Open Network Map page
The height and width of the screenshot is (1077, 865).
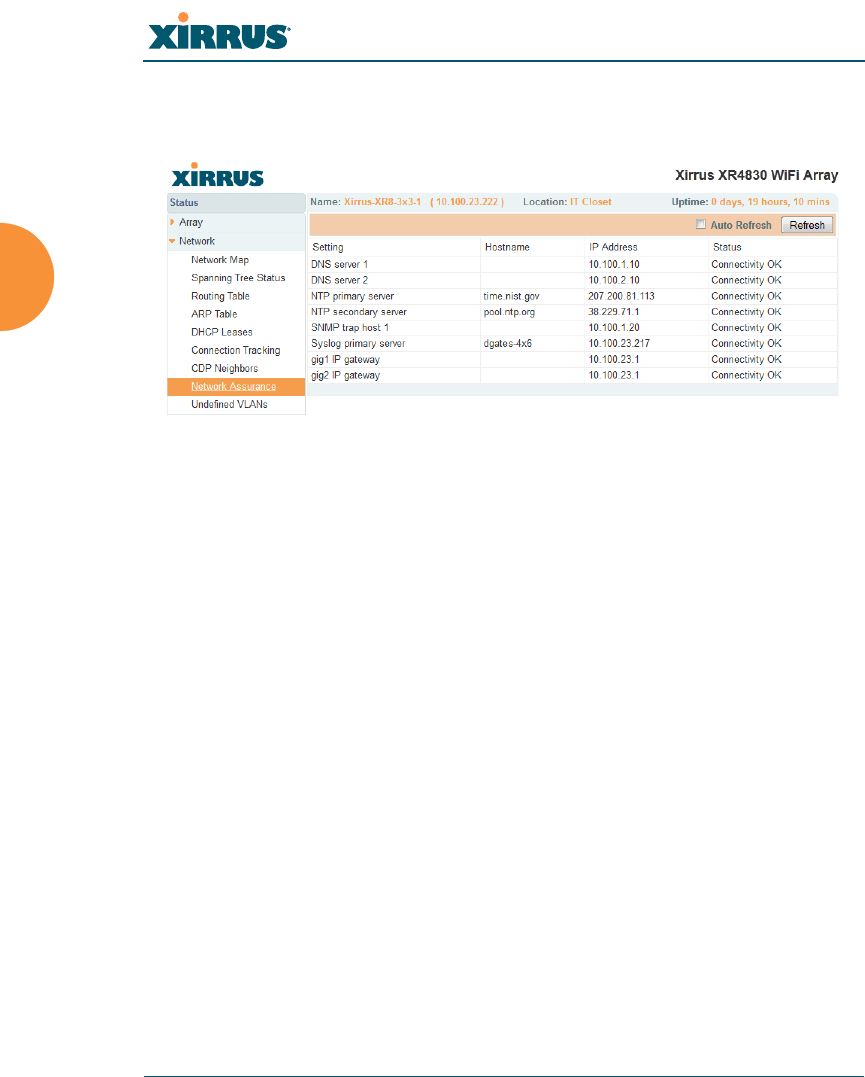click(220, 260)
